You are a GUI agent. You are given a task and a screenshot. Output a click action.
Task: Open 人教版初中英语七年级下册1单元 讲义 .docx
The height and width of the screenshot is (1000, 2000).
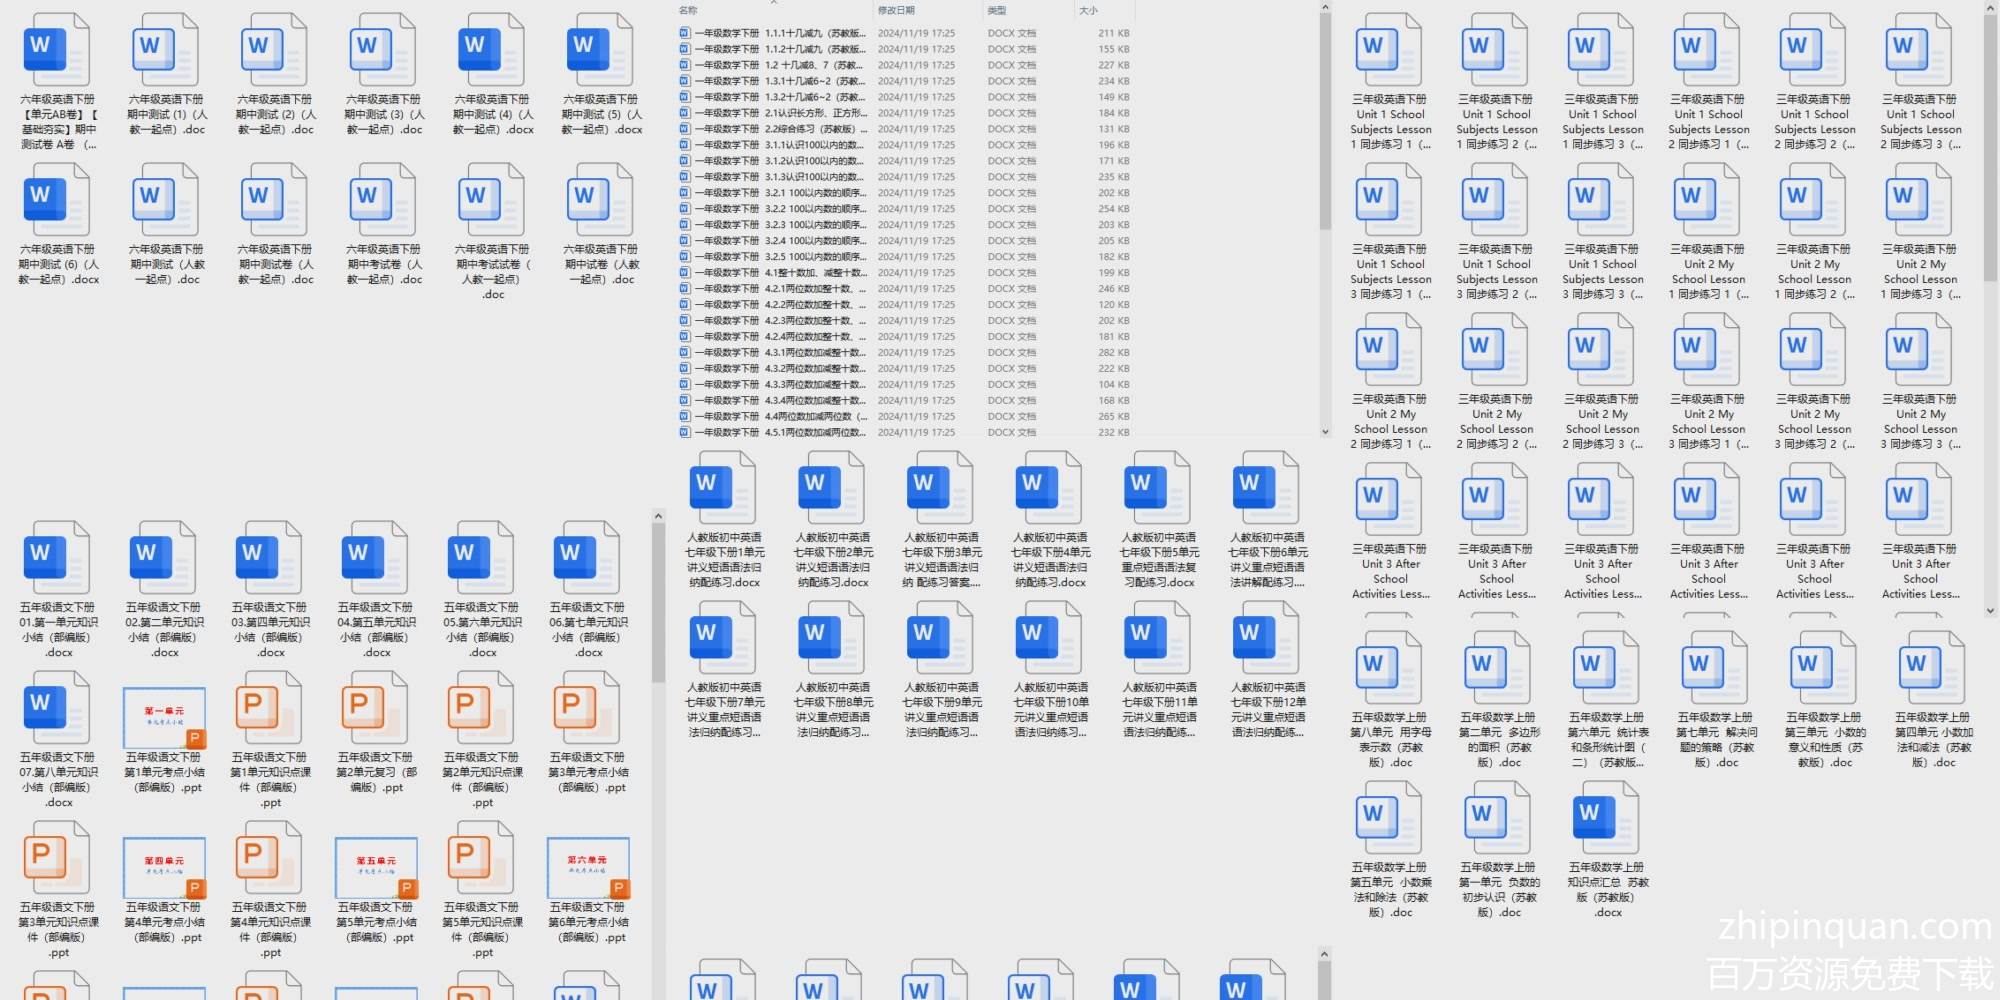tap(724, 520)
